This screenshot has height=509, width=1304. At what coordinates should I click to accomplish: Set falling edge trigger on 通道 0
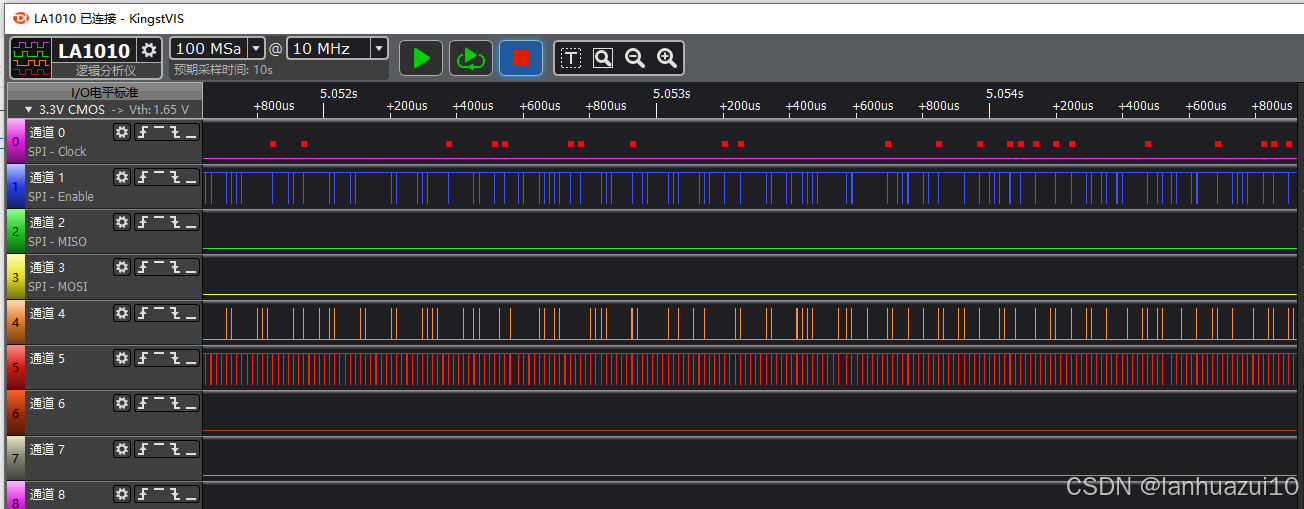coord(175,132)
